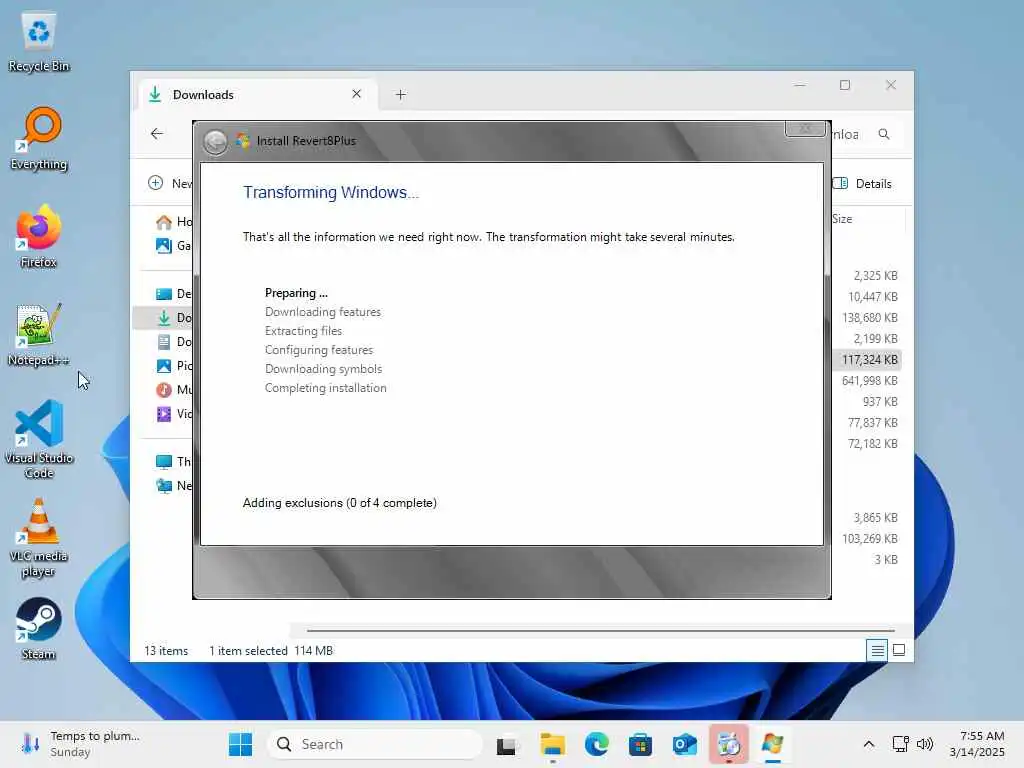This screenshot has height=768, width=1024.
Task: Toggle the Details pane in Explorer
Action: tap(863, 184)
